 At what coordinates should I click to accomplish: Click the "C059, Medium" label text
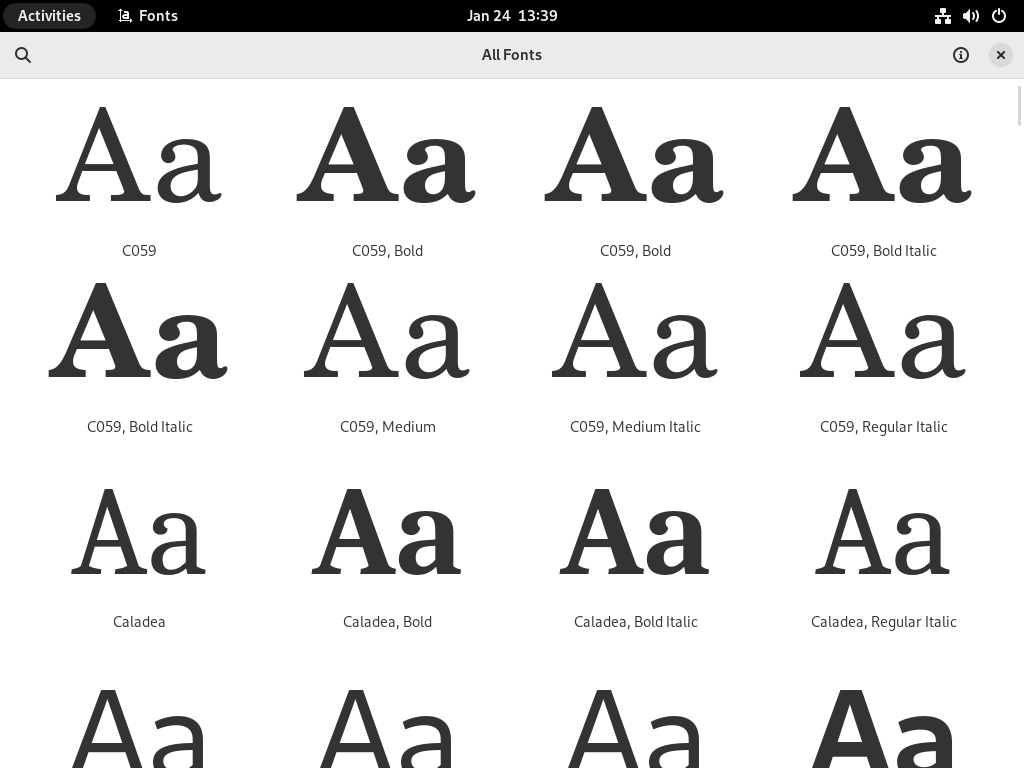pyautogui.click(x=388, y=427)
